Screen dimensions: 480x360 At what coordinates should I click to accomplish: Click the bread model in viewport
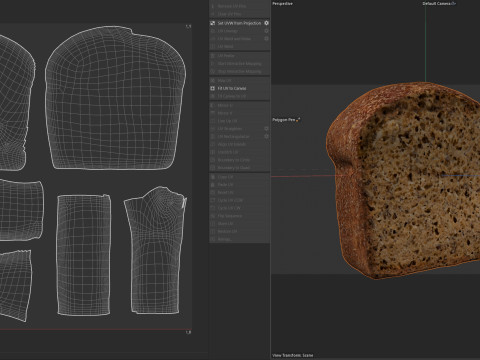403,180
